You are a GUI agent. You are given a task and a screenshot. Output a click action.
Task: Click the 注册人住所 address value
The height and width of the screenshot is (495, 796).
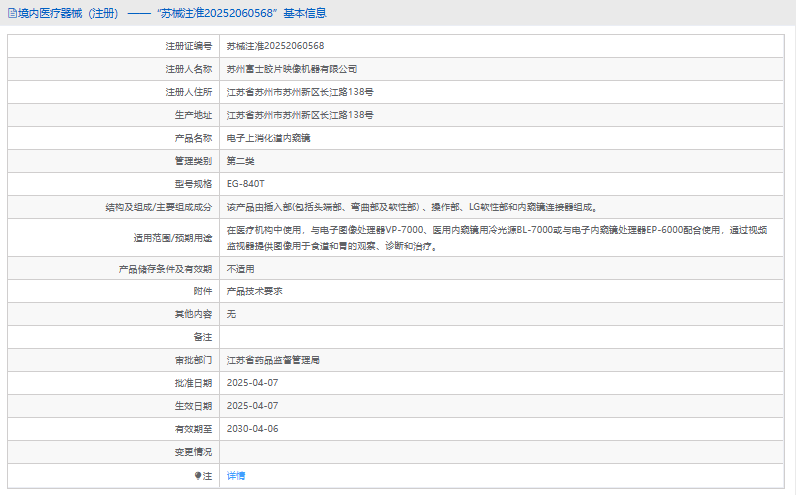(300, 92)
